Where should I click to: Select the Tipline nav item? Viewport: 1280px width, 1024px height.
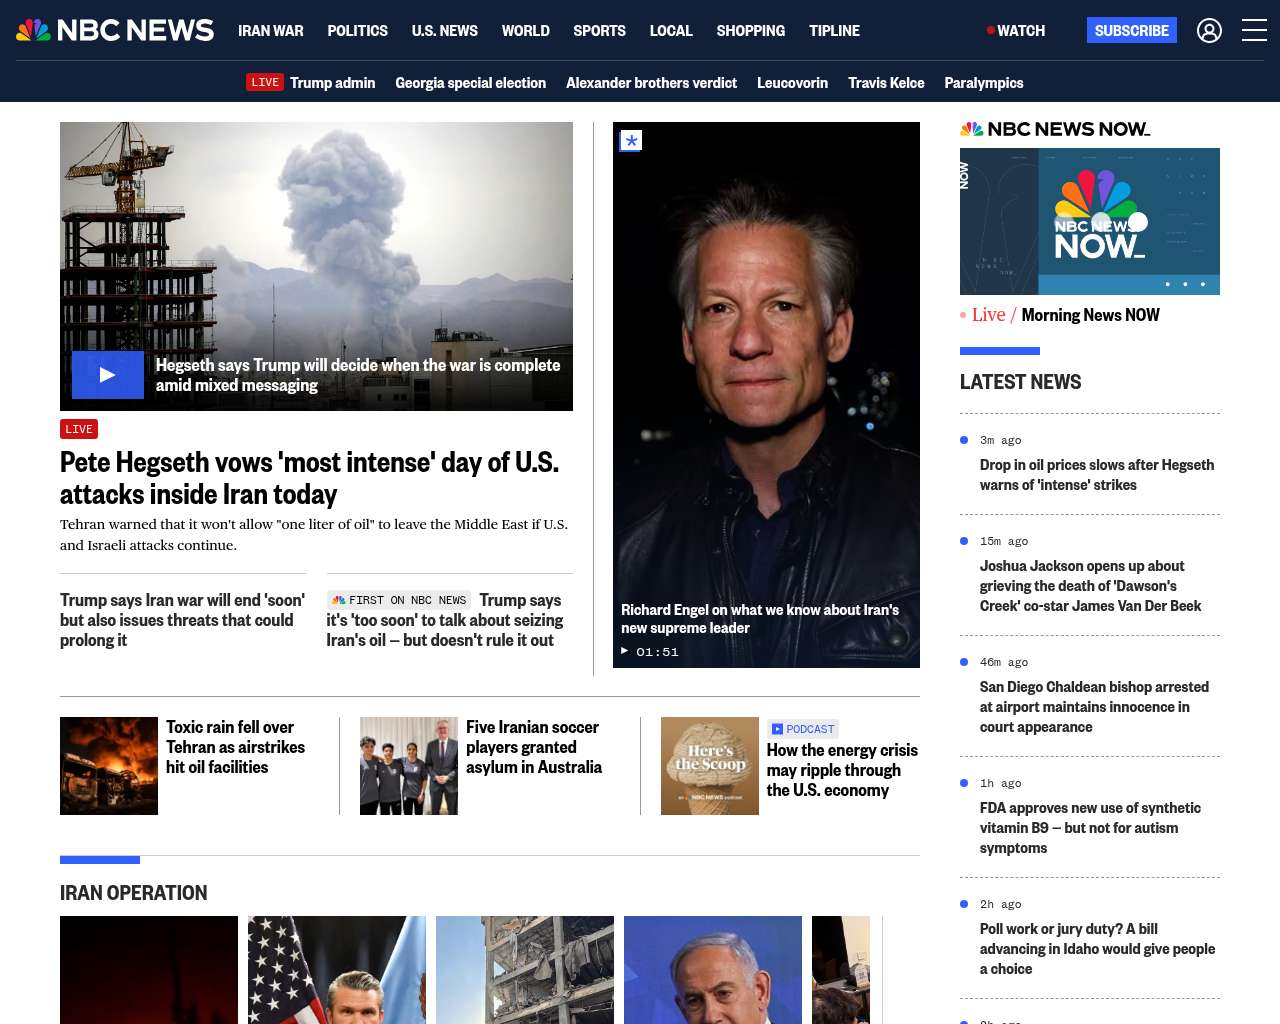(x=834, y=31)
